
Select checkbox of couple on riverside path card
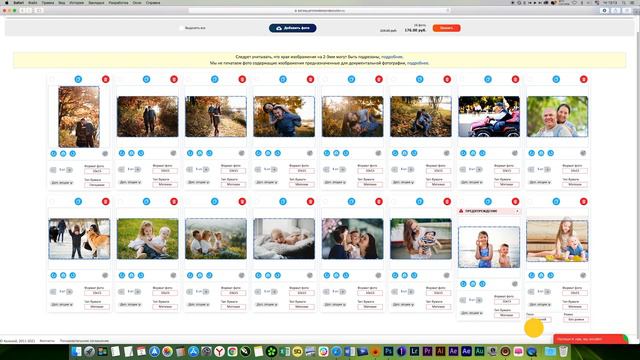point(188,79)
